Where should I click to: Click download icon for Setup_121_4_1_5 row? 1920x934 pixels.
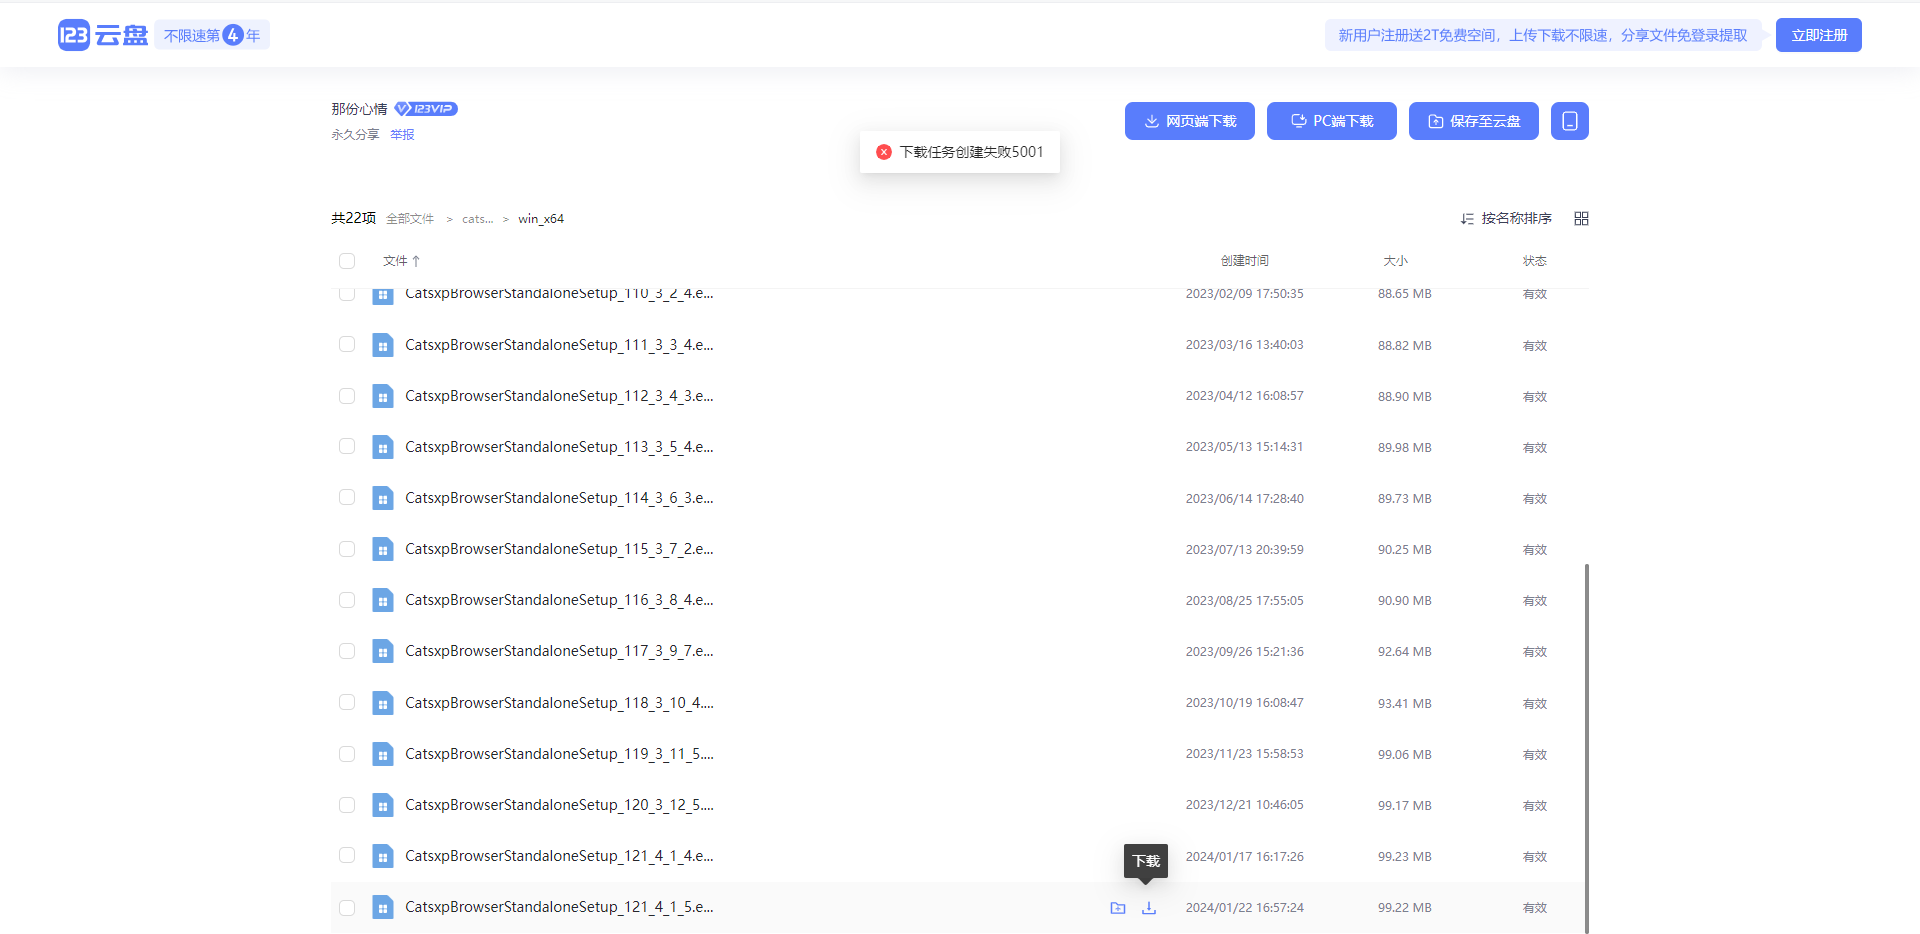click(1149, 908)
